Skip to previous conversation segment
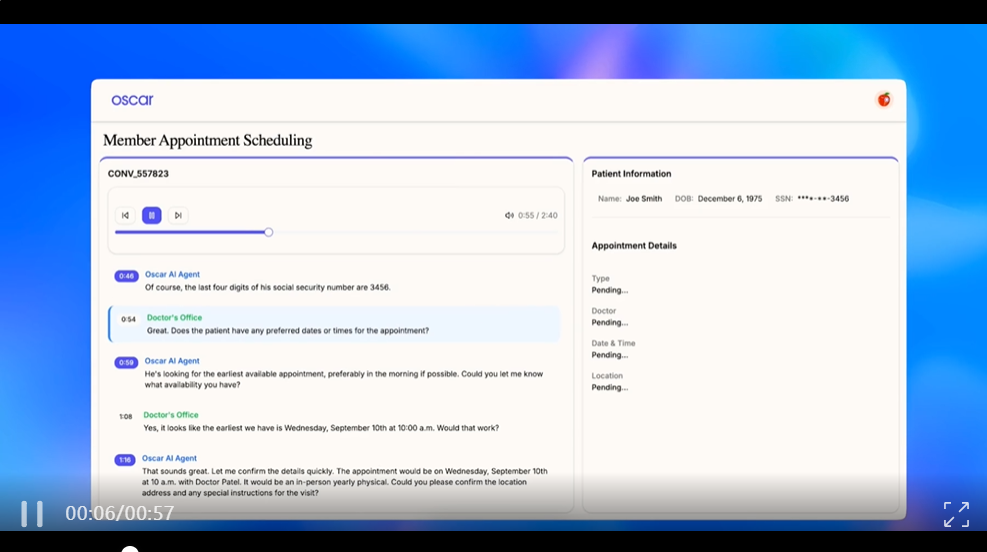The image size is (987, 552). point(125,215)
